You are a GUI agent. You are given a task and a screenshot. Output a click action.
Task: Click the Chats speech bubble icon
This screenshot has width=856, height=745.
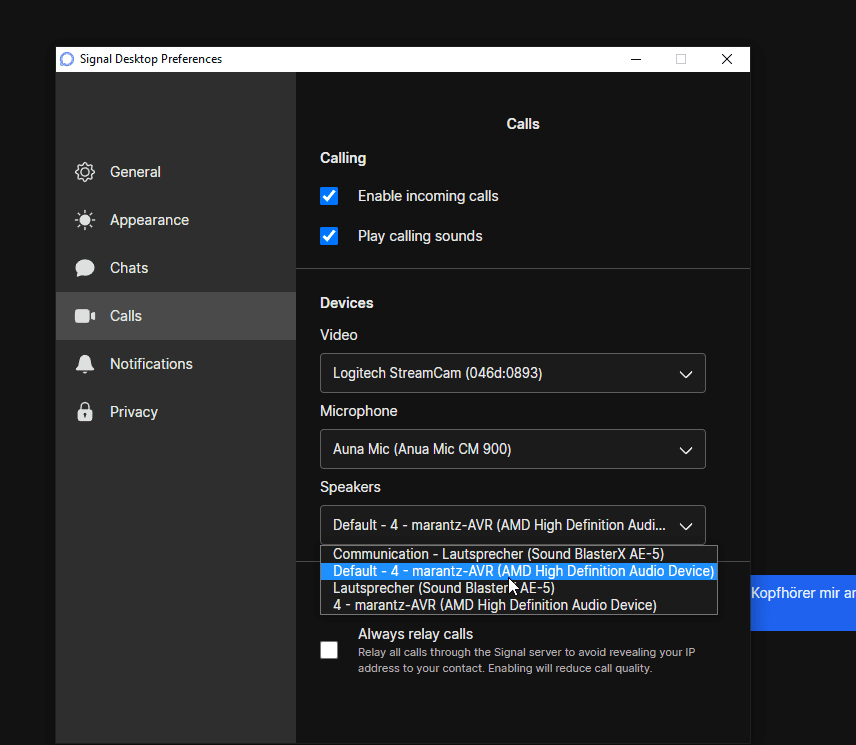[85, 268]
